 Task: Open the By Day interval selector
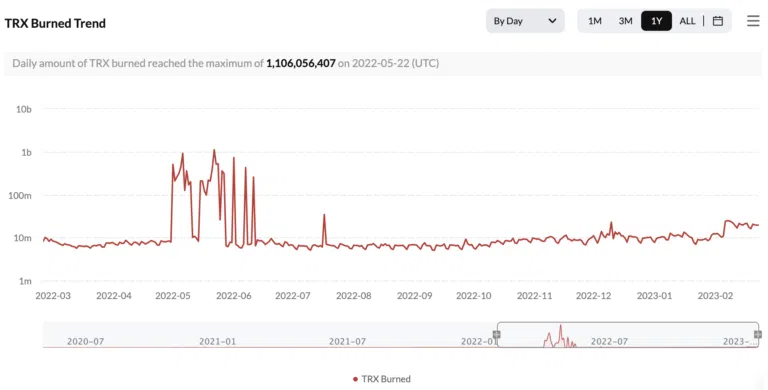coord(525,21)
